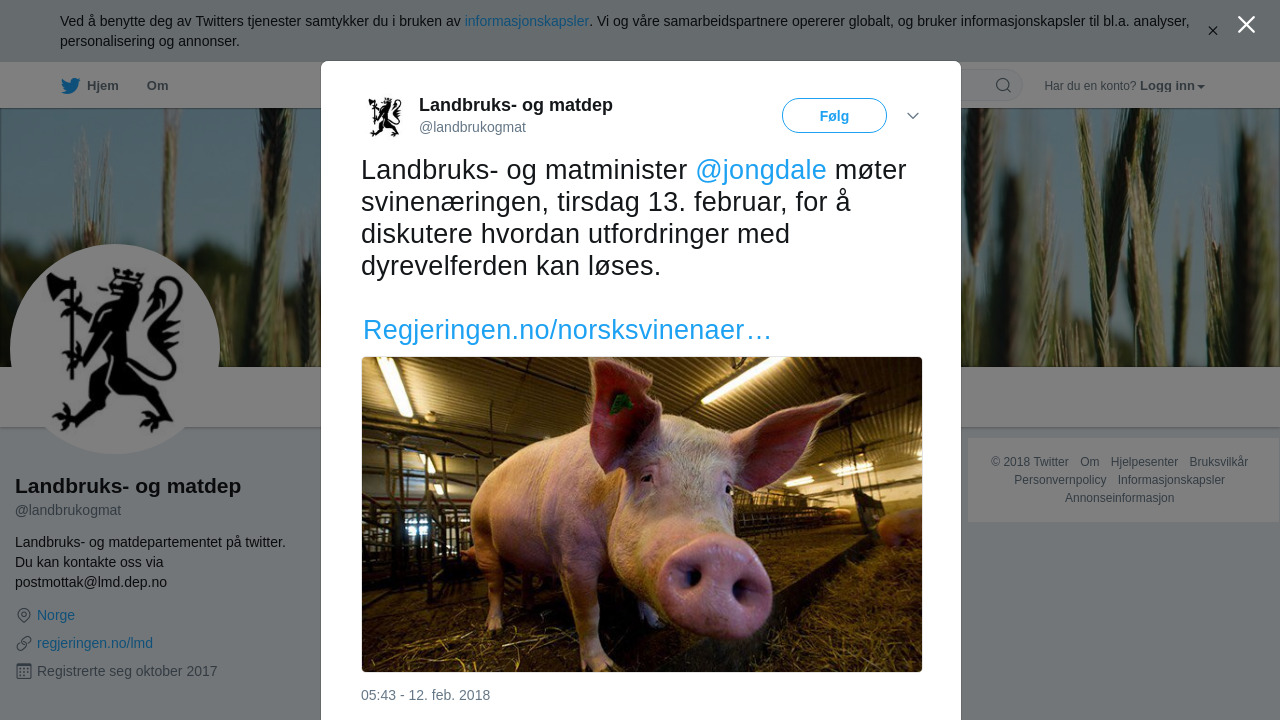Screen dimensions: 1280x720
Task: Click Landbruks- og matdep name in modal
Action: click(516, 105)
